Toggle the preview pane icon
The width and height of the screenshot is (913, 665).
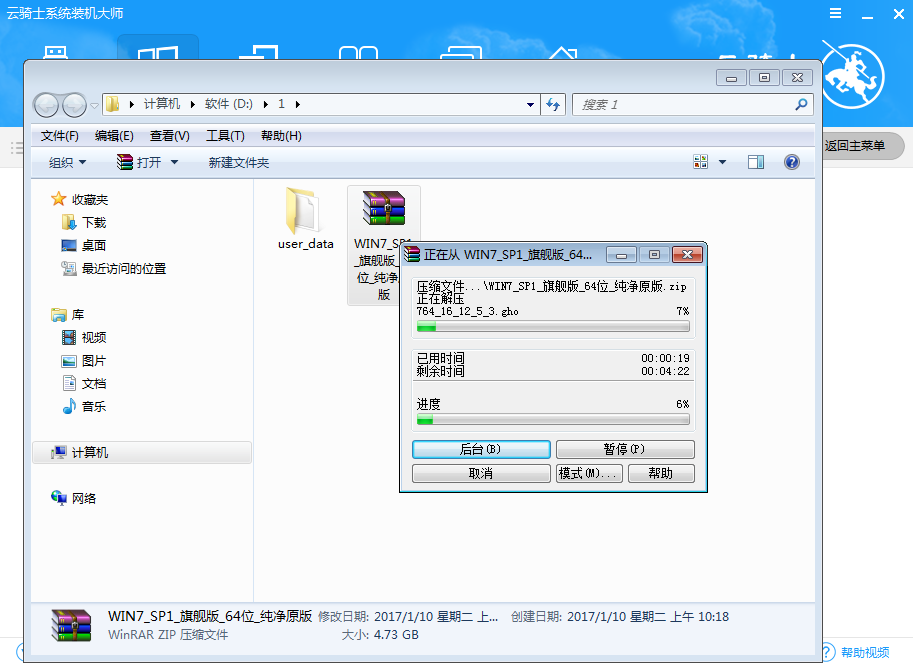click(x=756, y=162)
